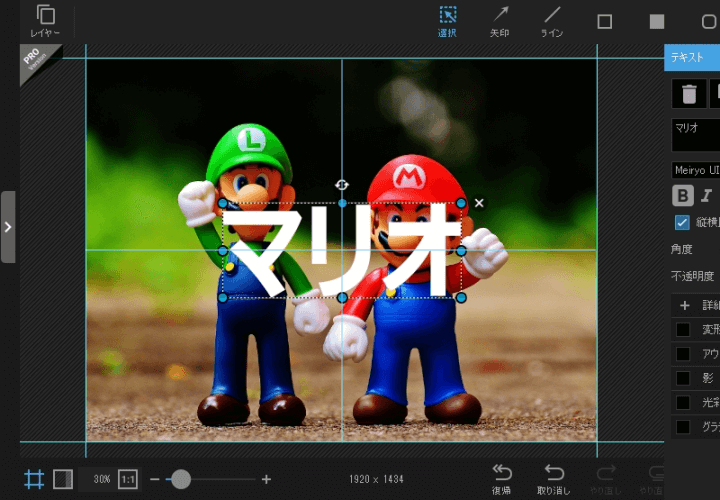The width and height of the screenshot is (720, 500).
Task: Open the レイヤー (layers) panel
Action: (x=45, y=21)
